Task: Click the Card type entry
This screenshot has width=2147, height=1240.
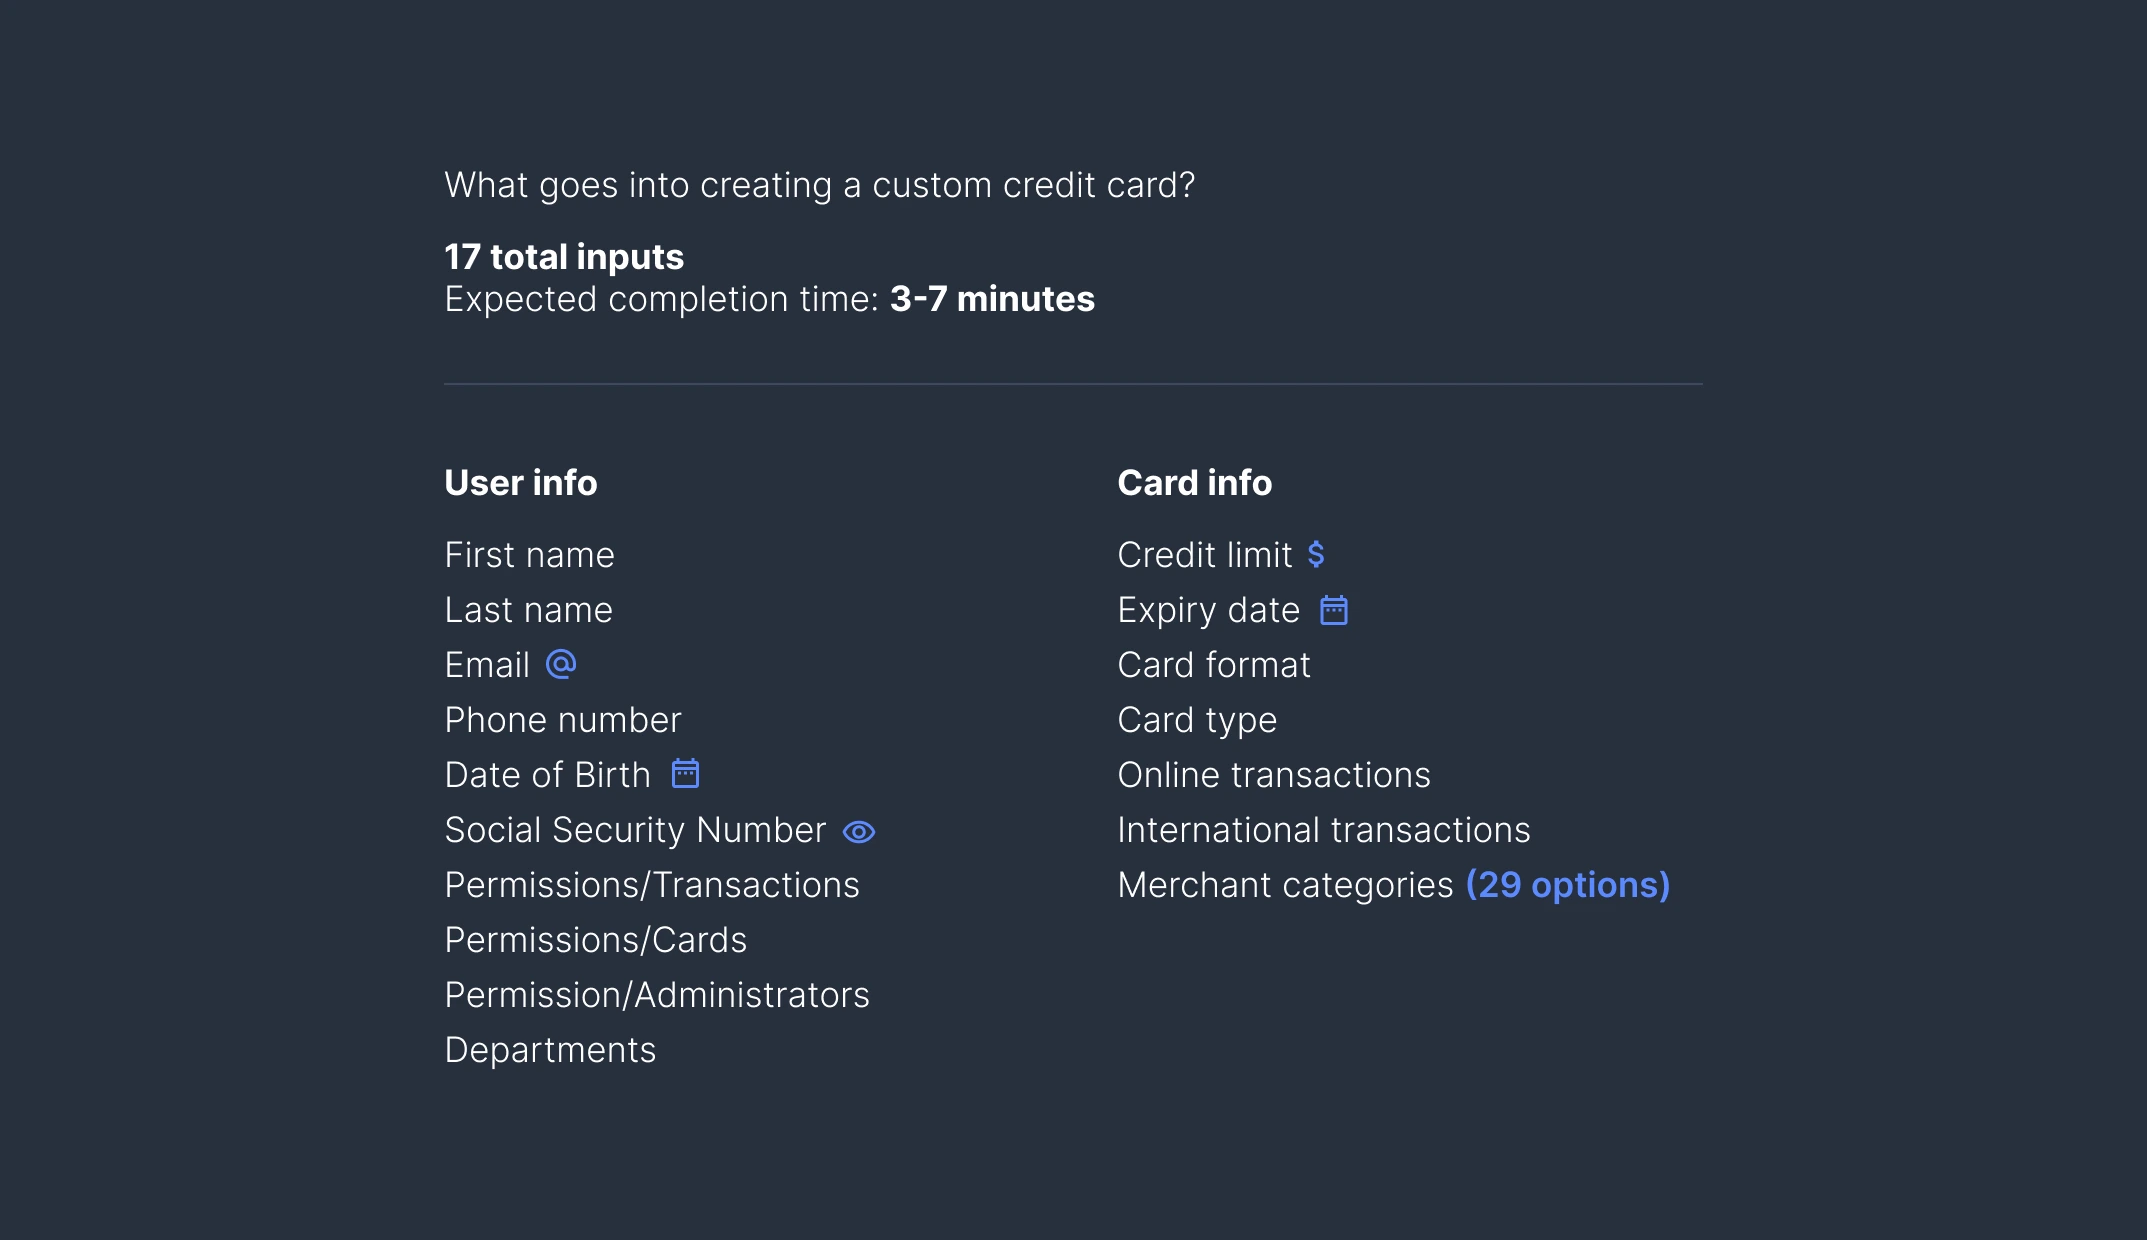Action: pyautogui.click(x=1197, y=720)
